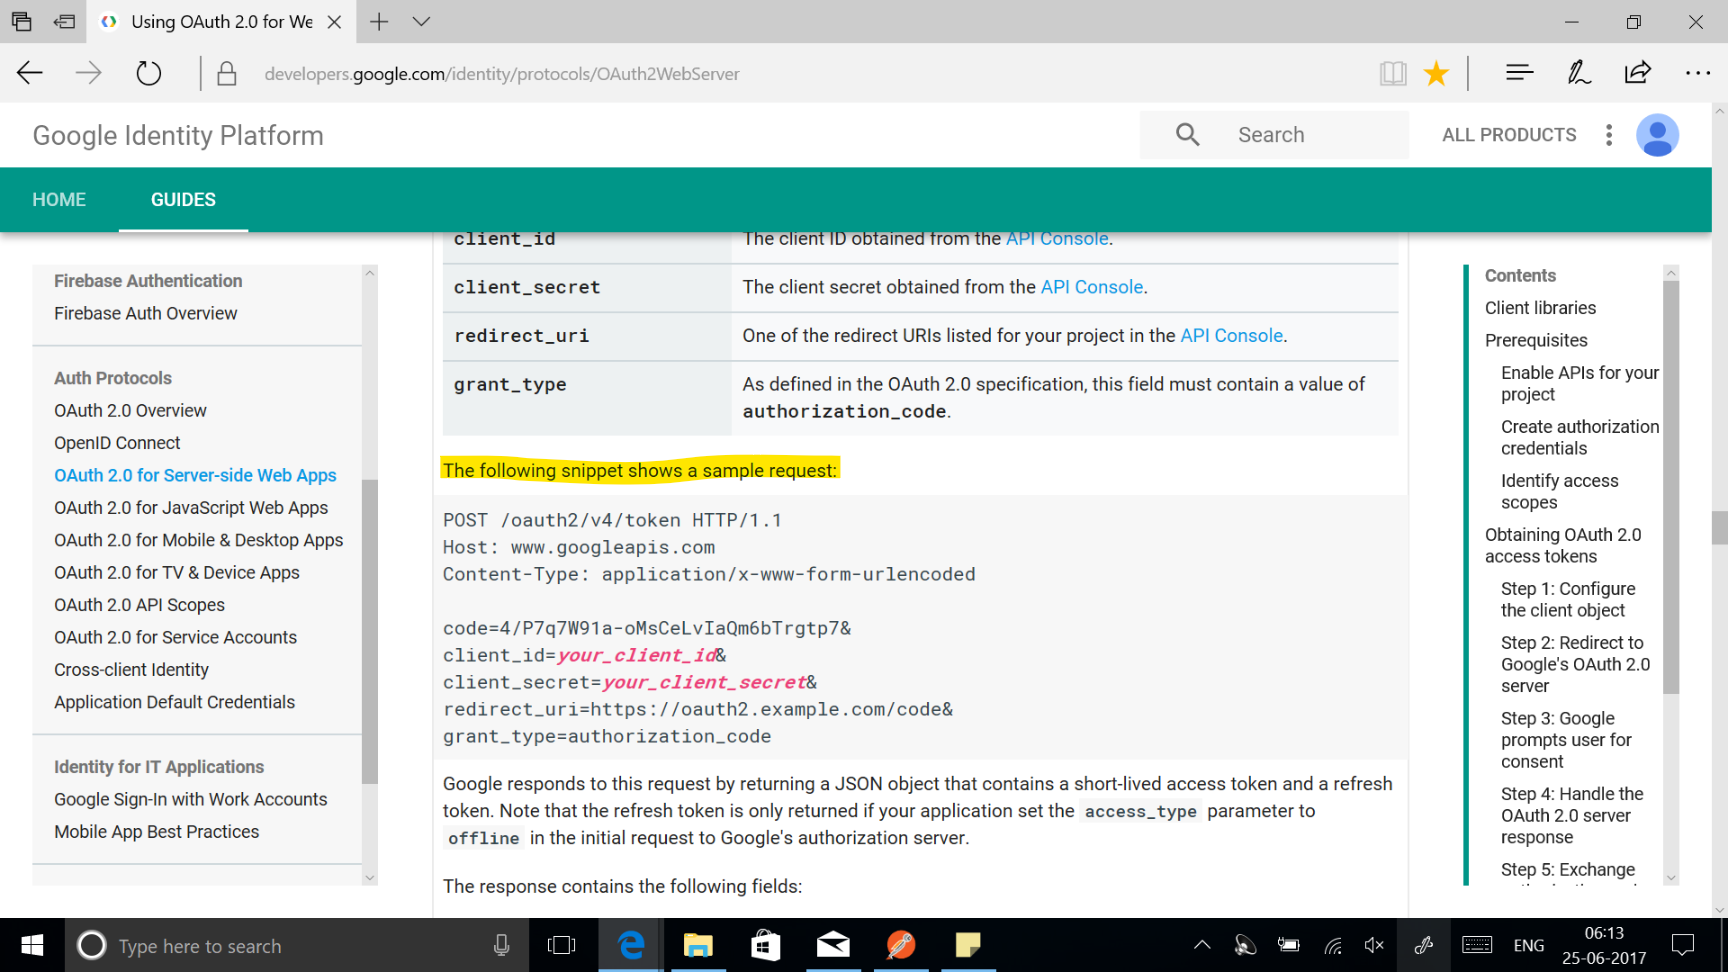This screenshot has height=972, width=1728.
Task: Open OAuth 2.0 for Mobile & Desktop Apps
Action: 198,540
